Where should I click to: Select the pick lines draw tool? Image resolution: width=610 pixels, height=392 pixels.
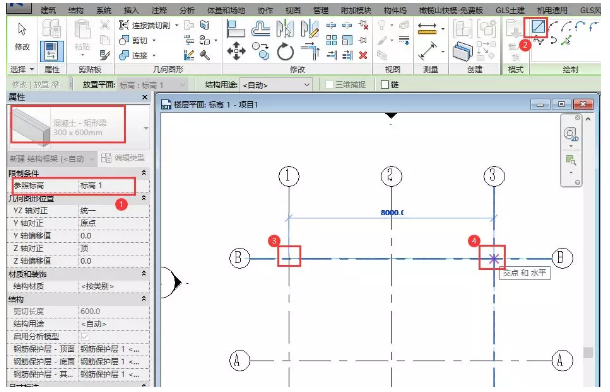566,40
